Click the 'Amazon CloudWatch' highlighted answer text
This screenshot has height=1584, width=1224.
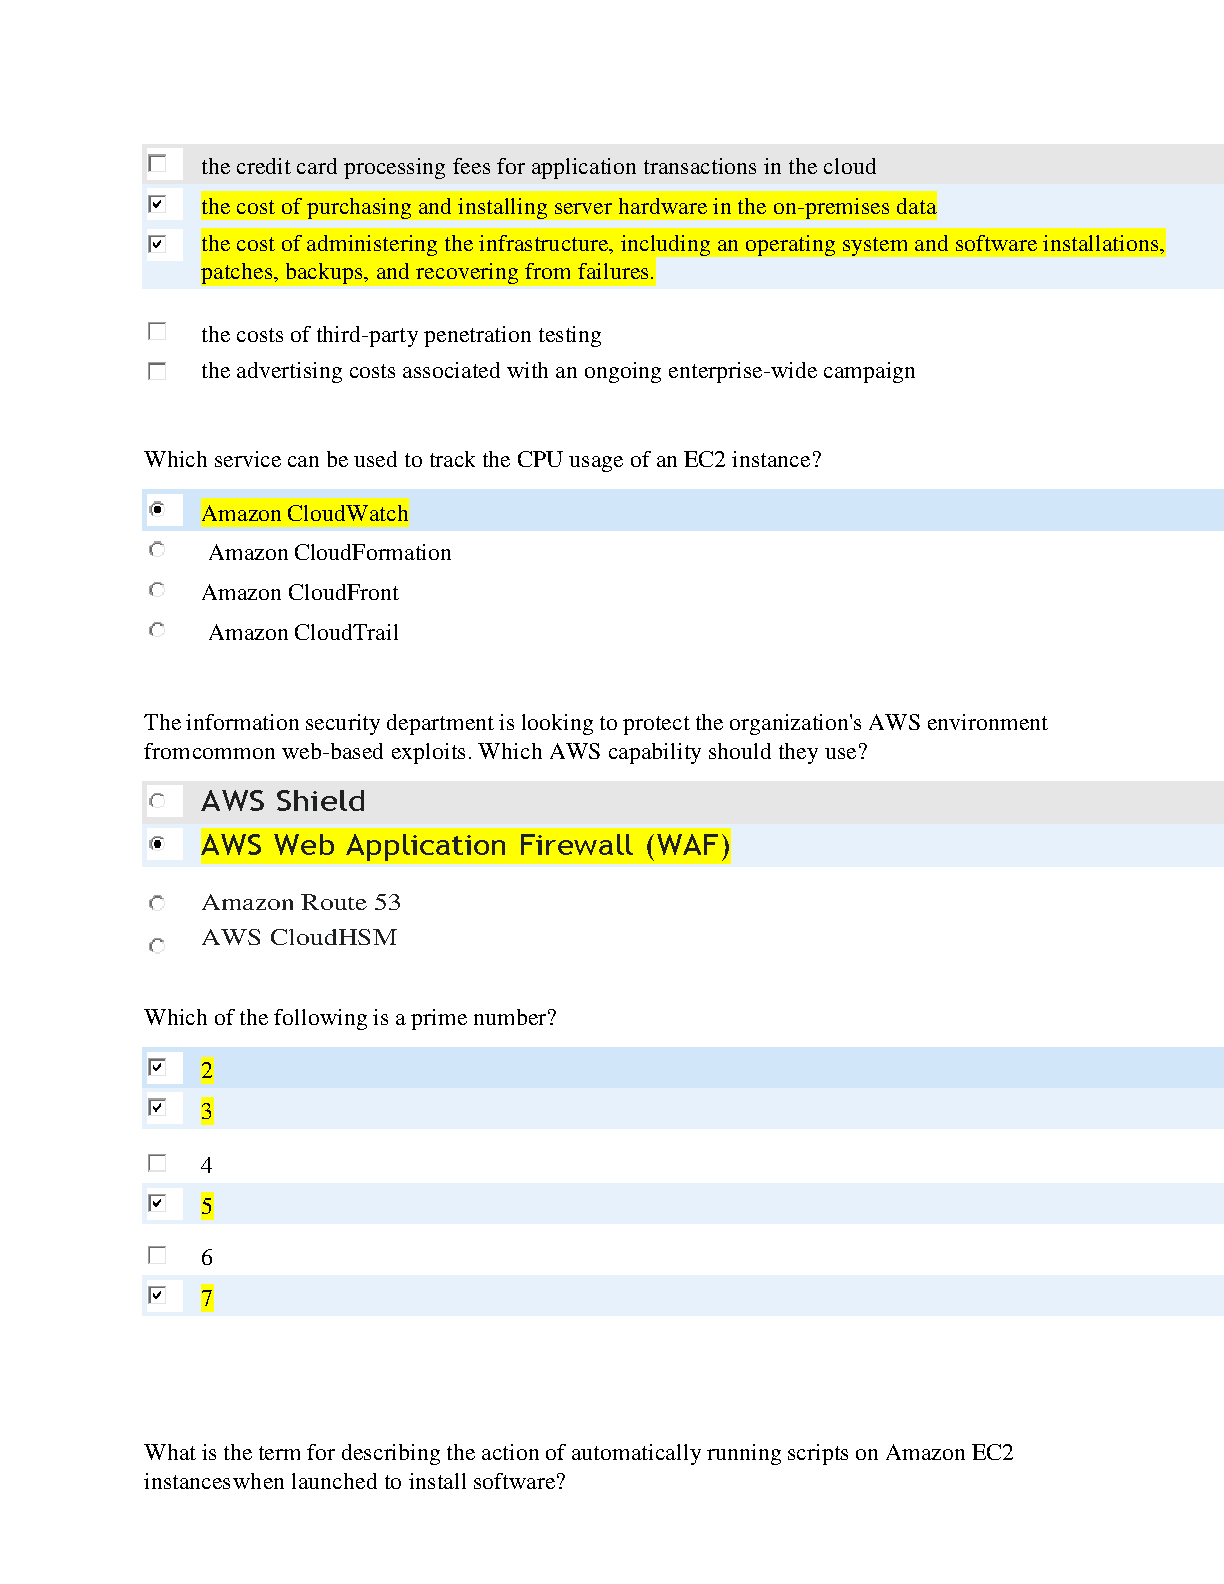point(305,513)
